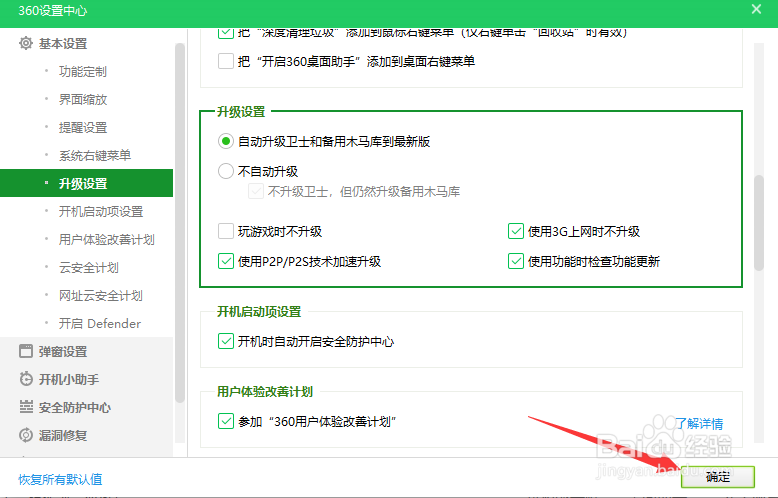Click the 360设置中心 title text
778x498 pixels.
coord(53,10)
